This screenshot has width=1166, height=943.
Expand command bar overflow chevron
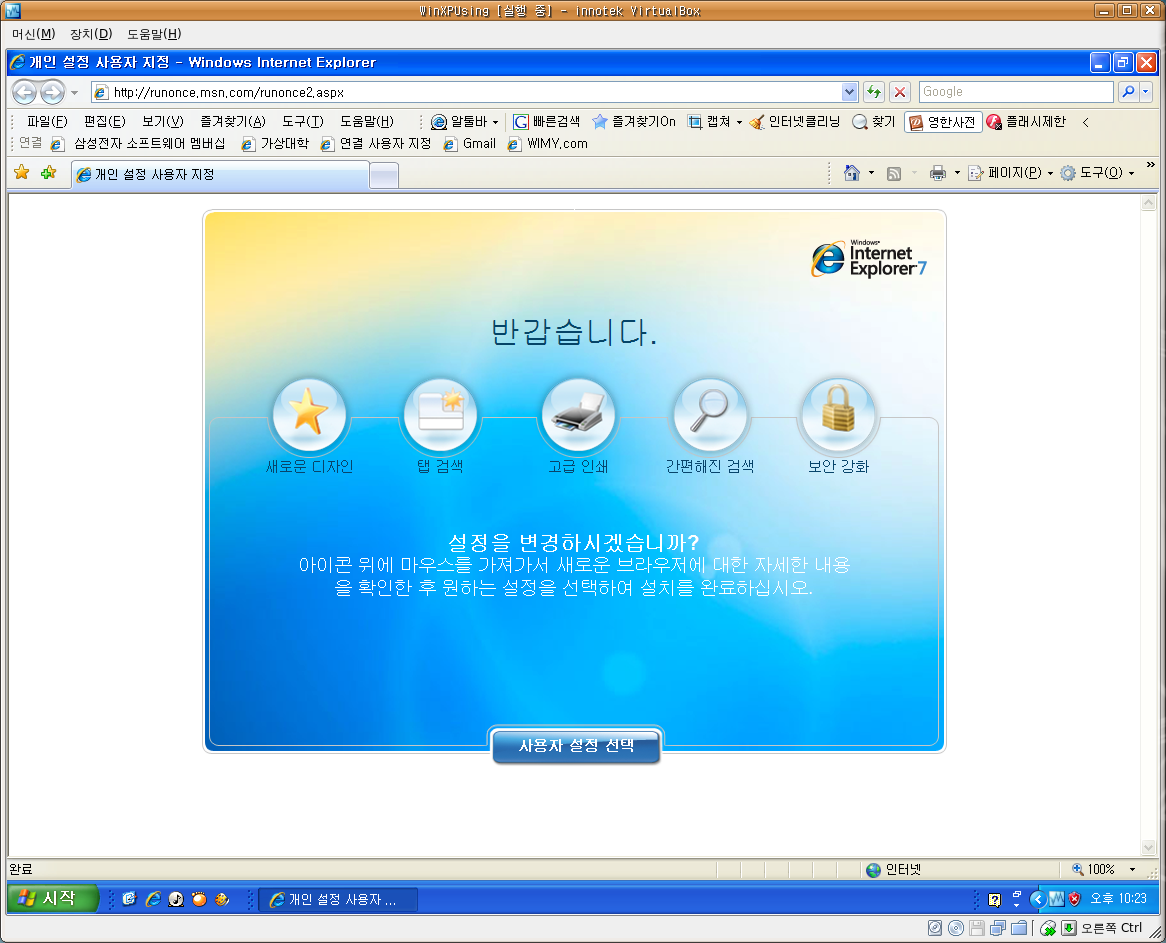1150,164
